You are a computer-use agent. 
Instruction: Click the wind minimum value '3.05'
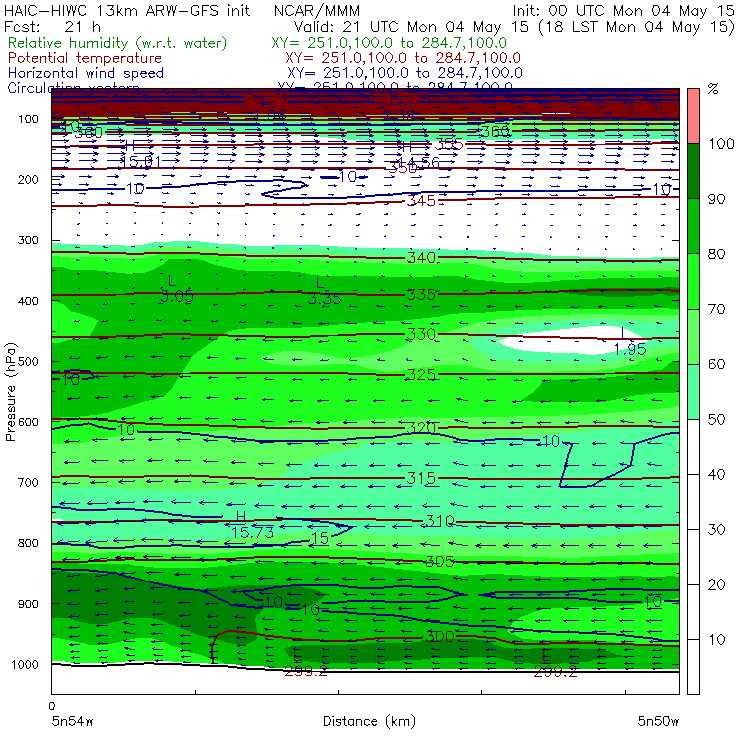tap(177, 296)
